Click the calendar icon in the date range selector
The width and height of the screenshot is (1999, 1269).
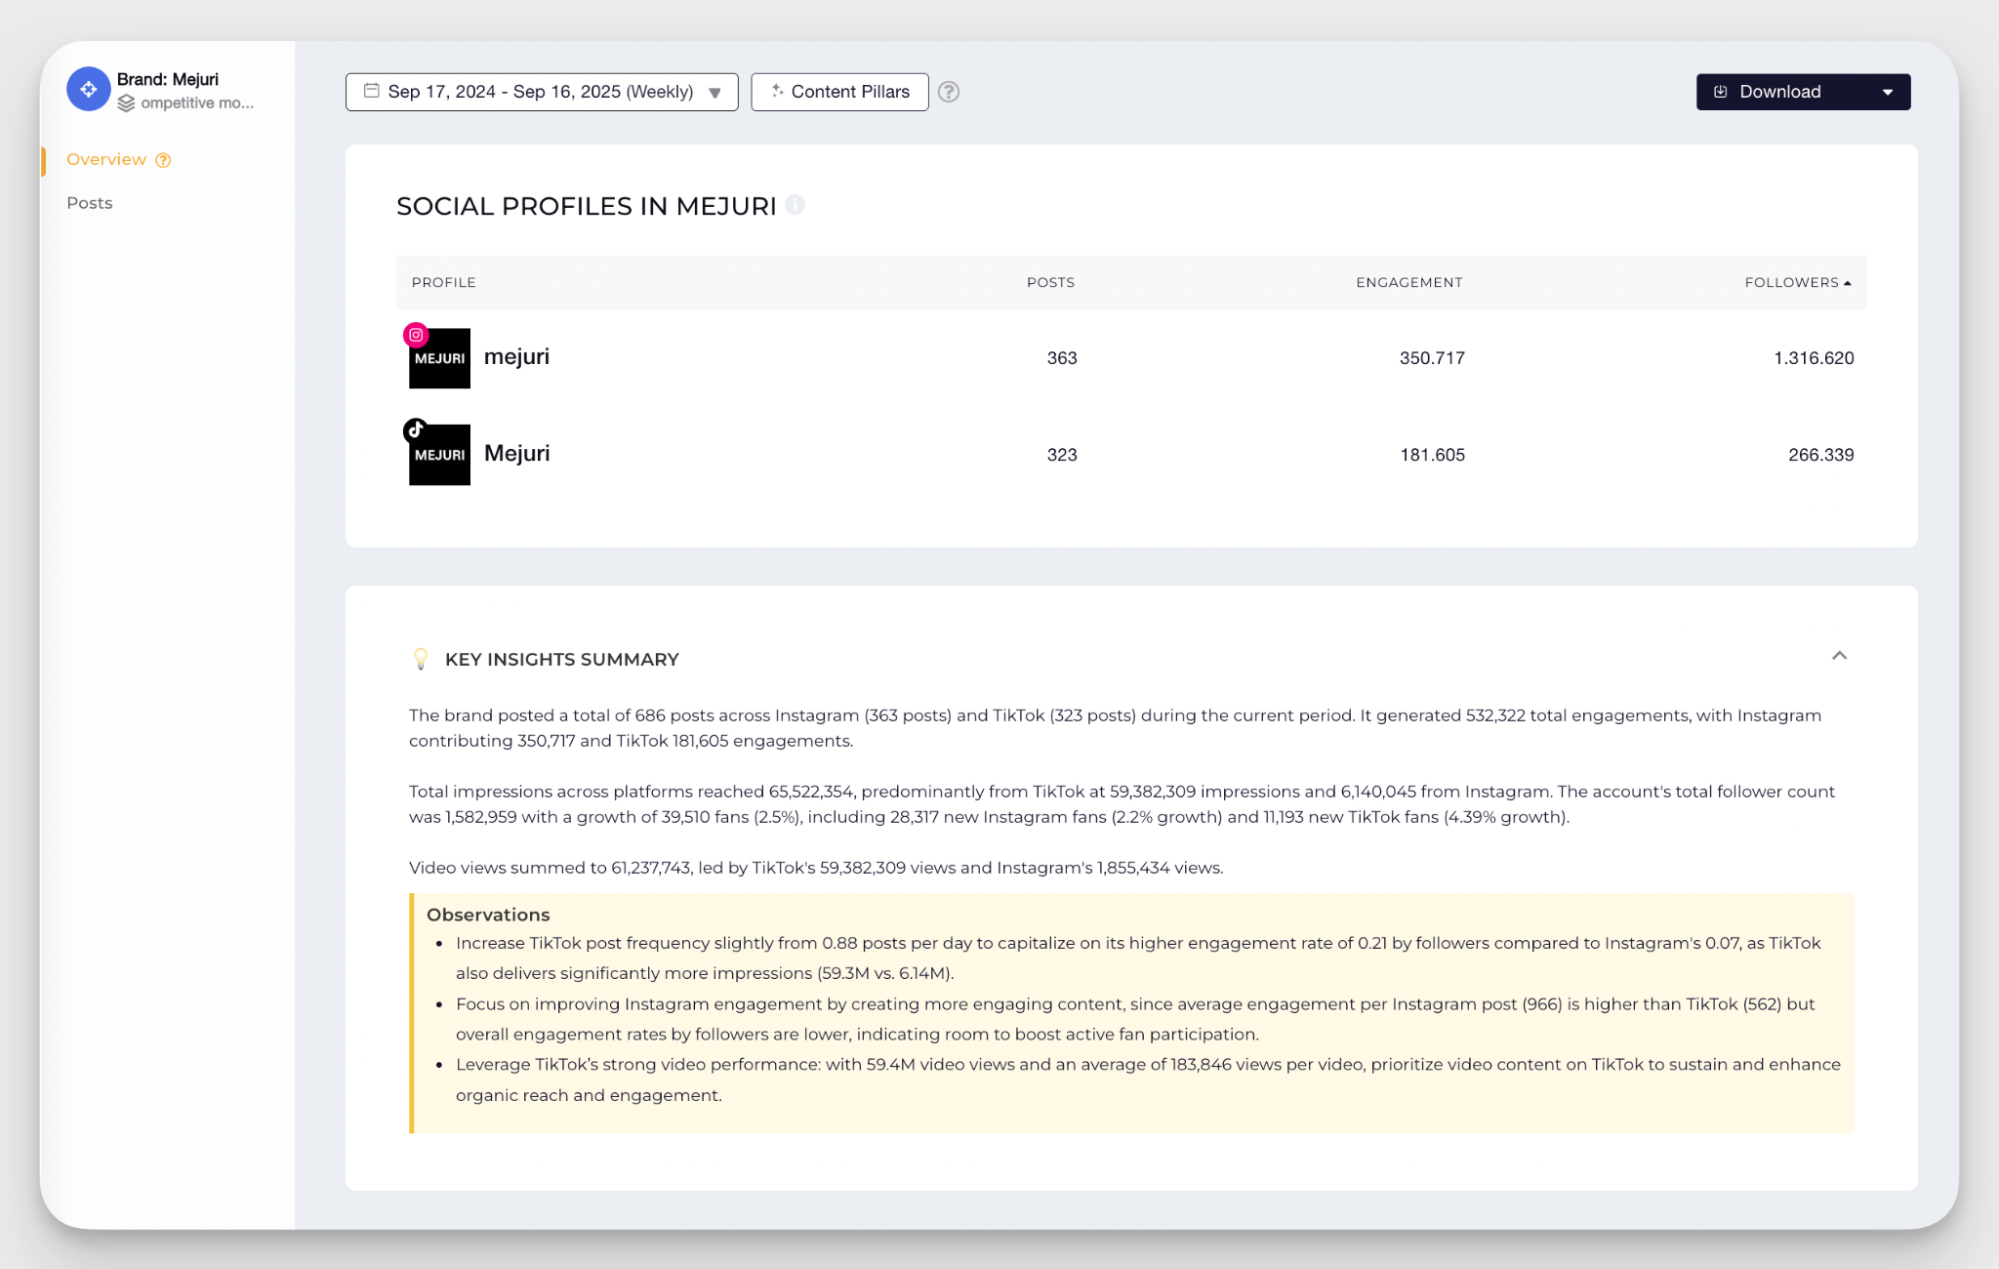(371, 91)
